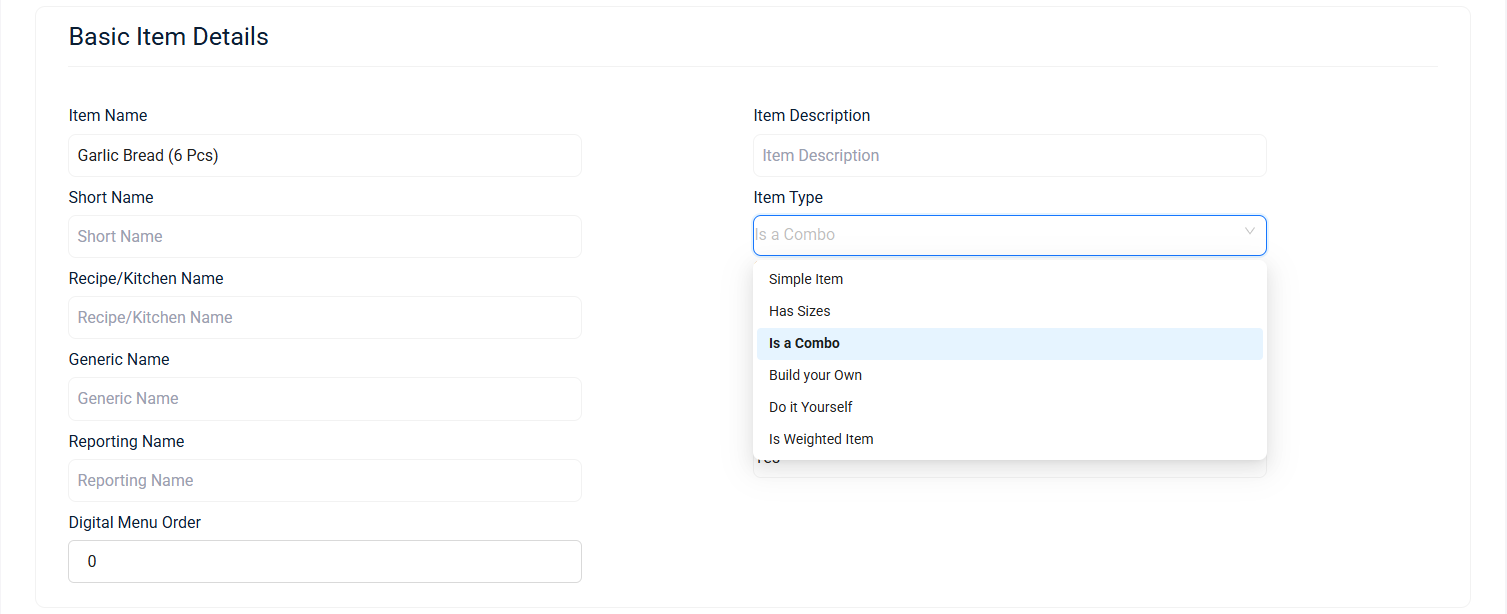Image resolution: width=1507 pixels, height=614 pixels.
Task: Click into the Recipe/Kitchen Name input
Action: click(x=324, y=318)
